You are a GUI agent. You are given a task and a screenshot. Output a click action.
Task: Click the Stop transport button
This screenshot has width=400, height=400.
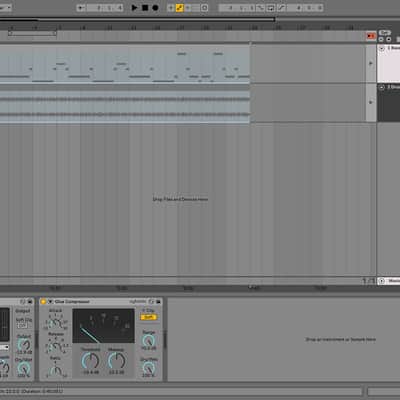click(145, 8)
